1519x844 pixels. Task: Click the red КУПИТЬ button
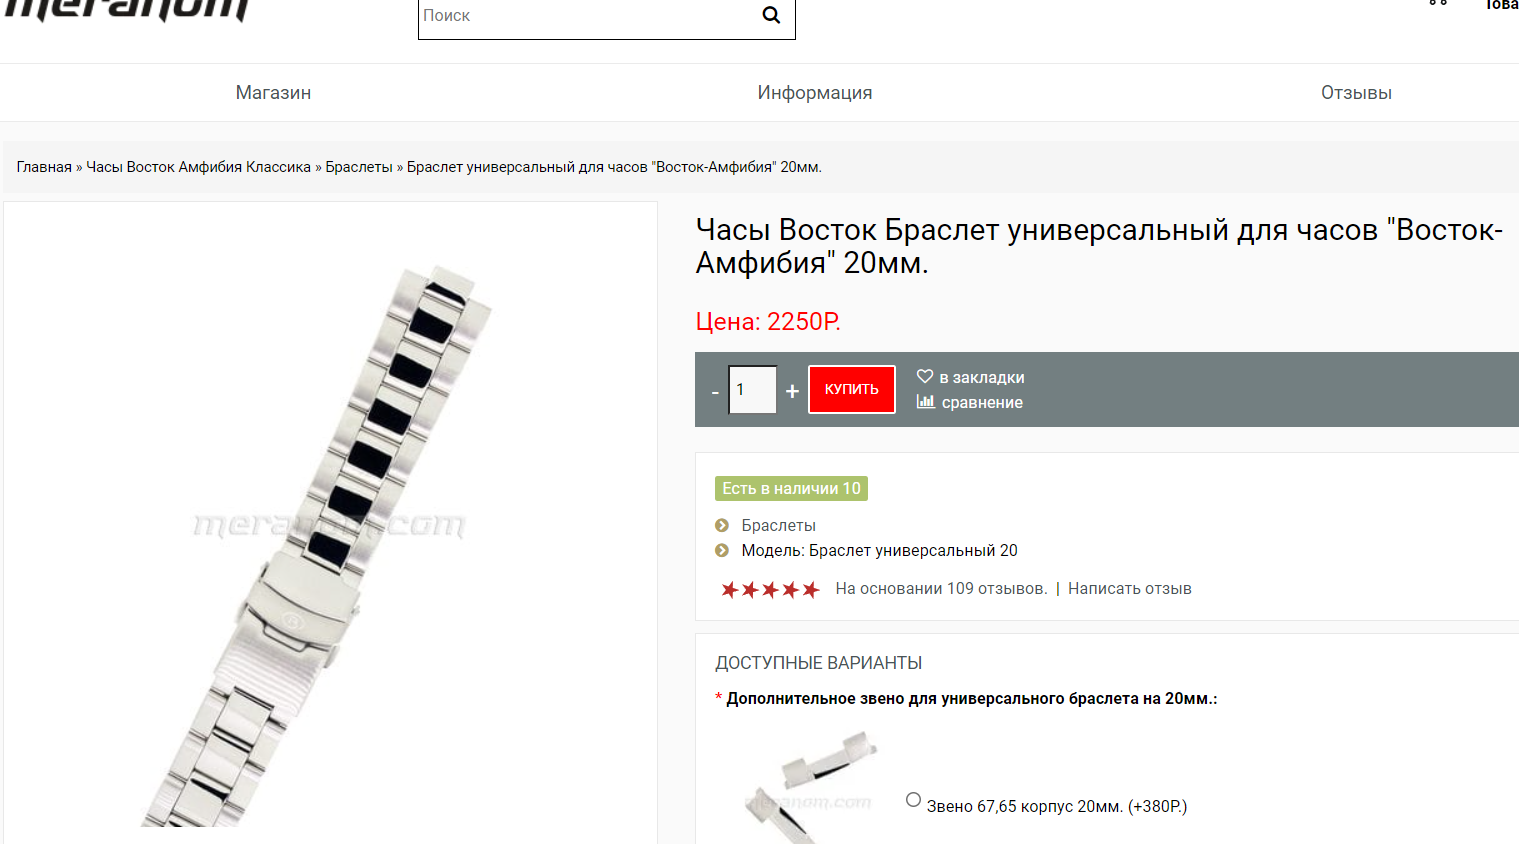point(852,389)
